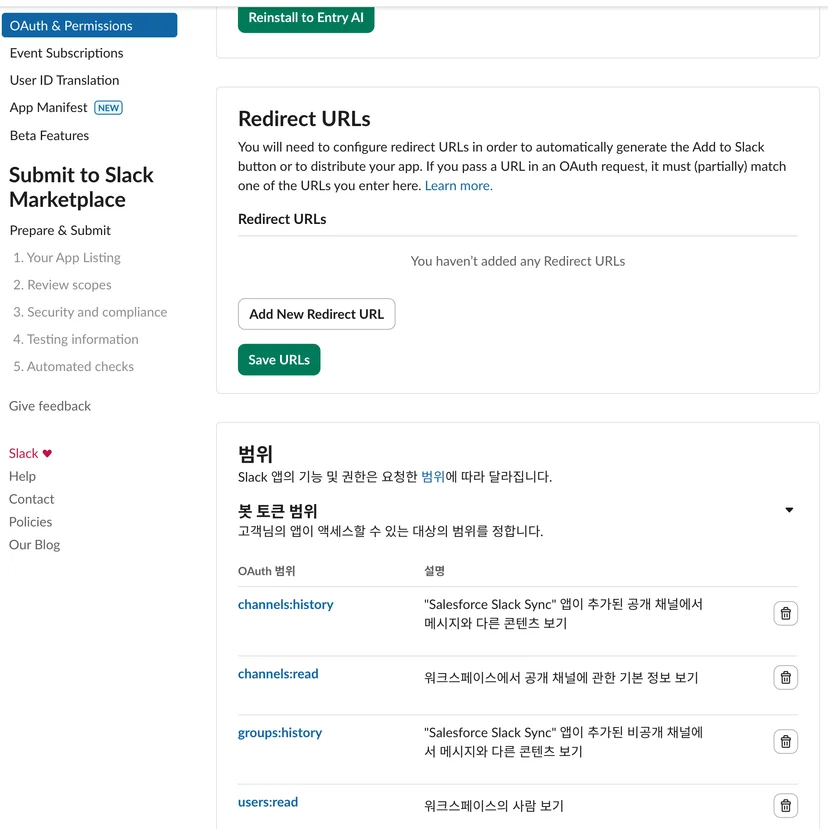This screenshot has height=829, width=828.
Task: Save the redirect URLs
Action: (x=279, y=360)
